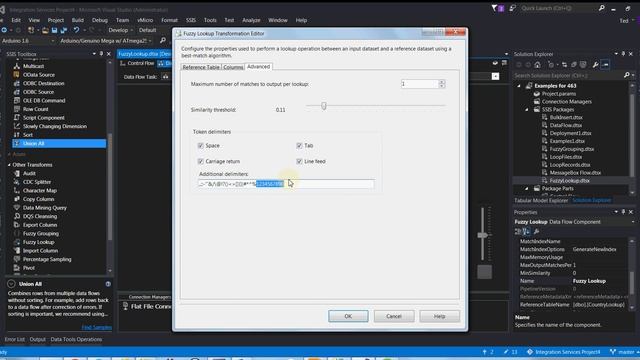
Task: Click the Data Mining Query icon
Action: point(17,208)
